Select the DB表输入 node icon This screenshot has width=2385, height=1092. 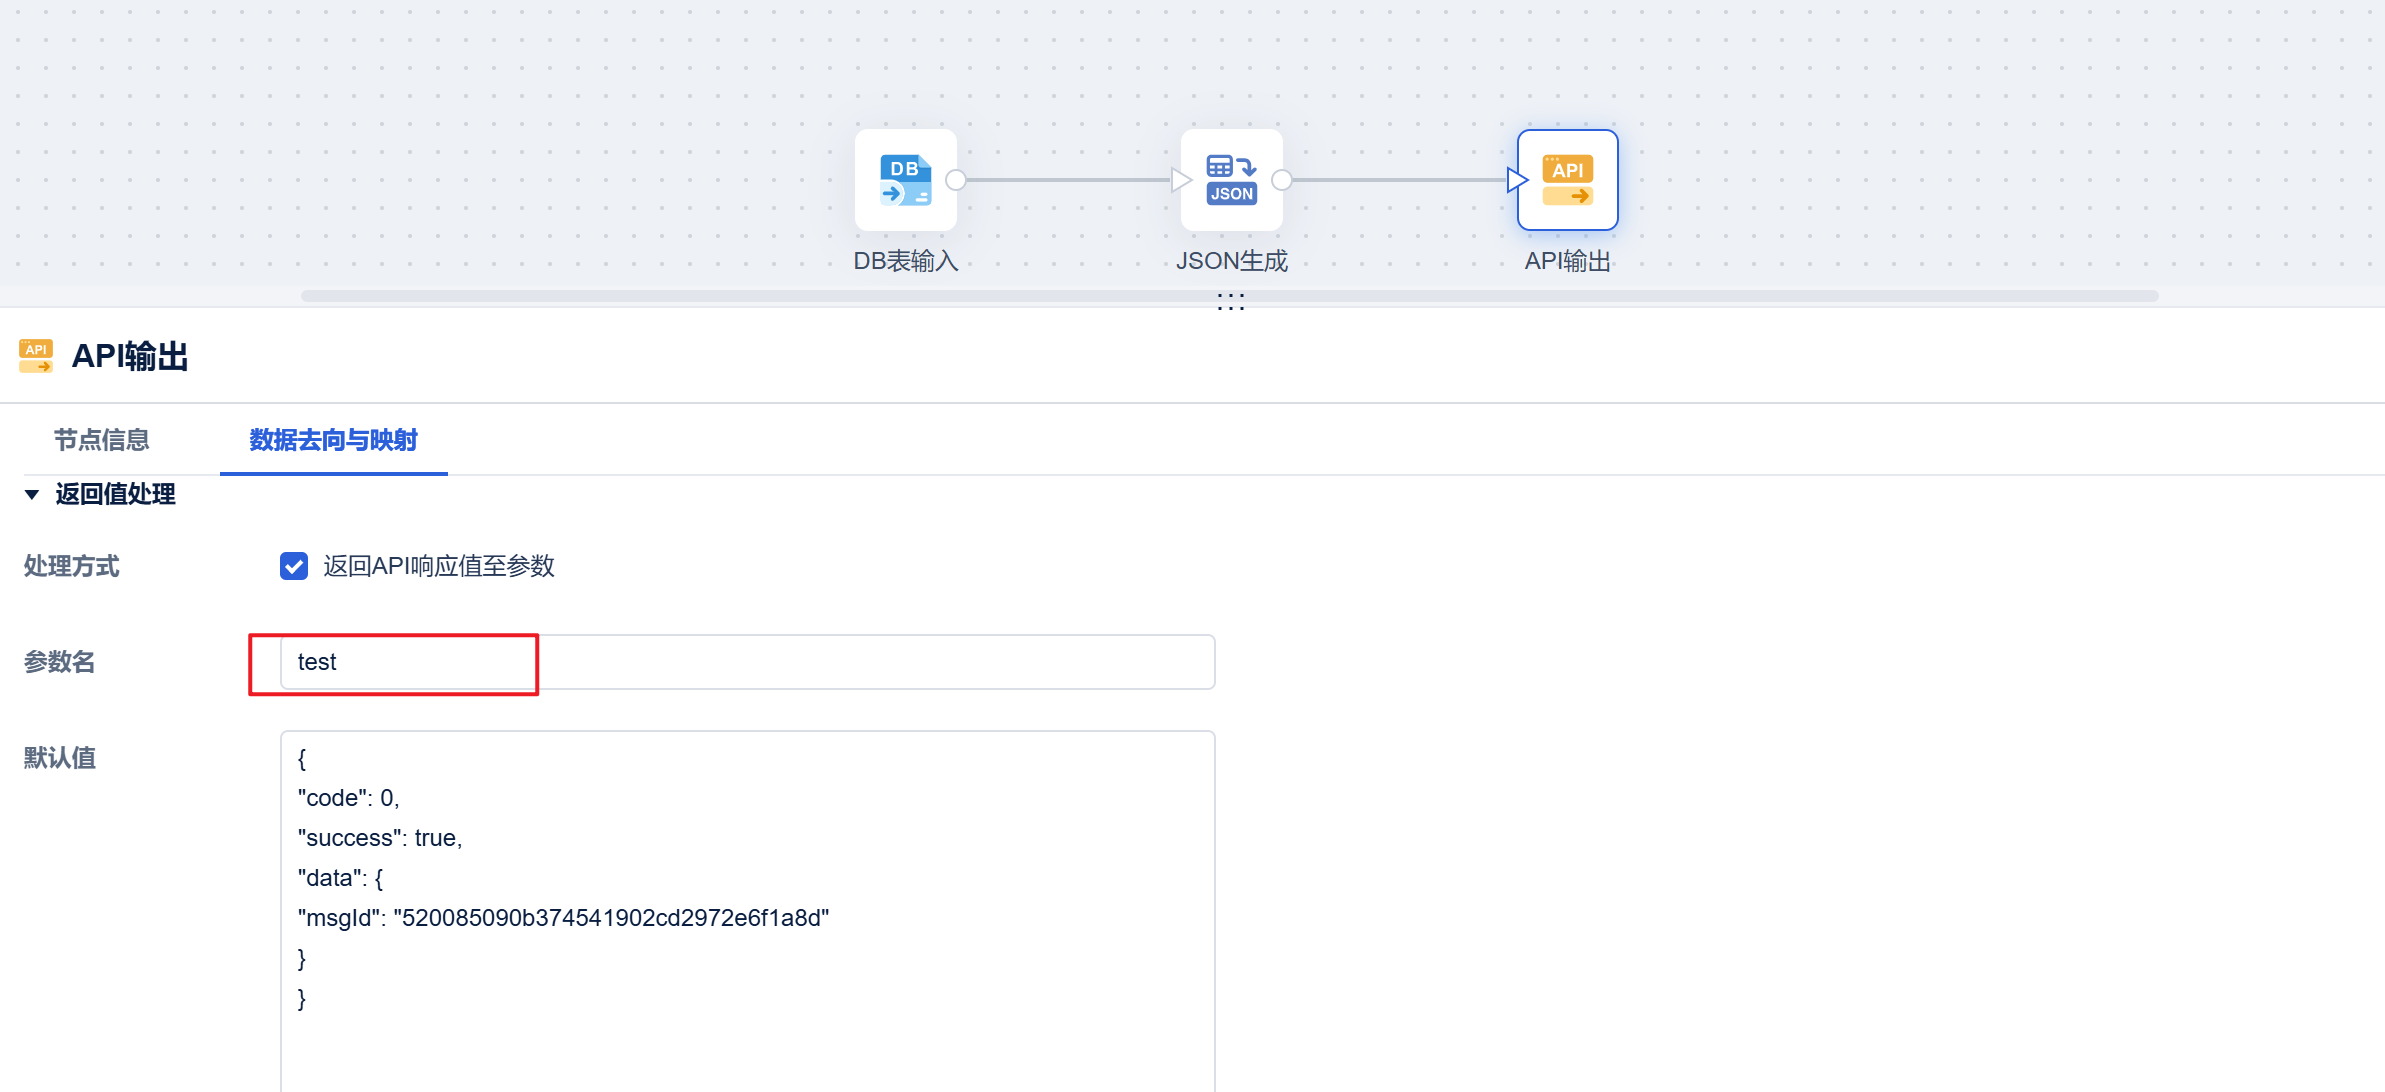tap(905, 180)
